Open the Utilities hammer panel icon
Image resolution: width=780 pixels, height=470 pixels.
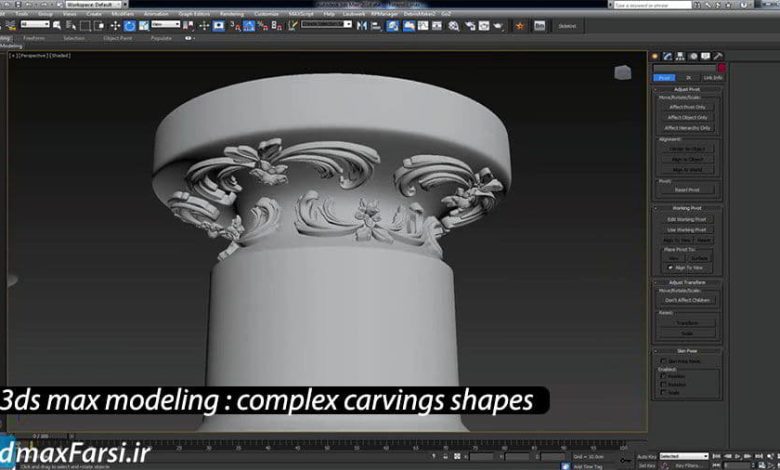pos(718,56)
